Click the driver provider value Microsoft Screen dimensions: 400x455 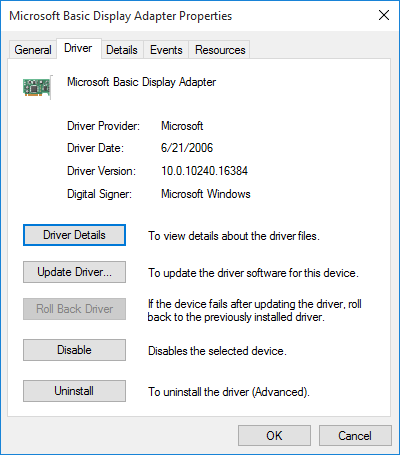[x=182, y=126]
